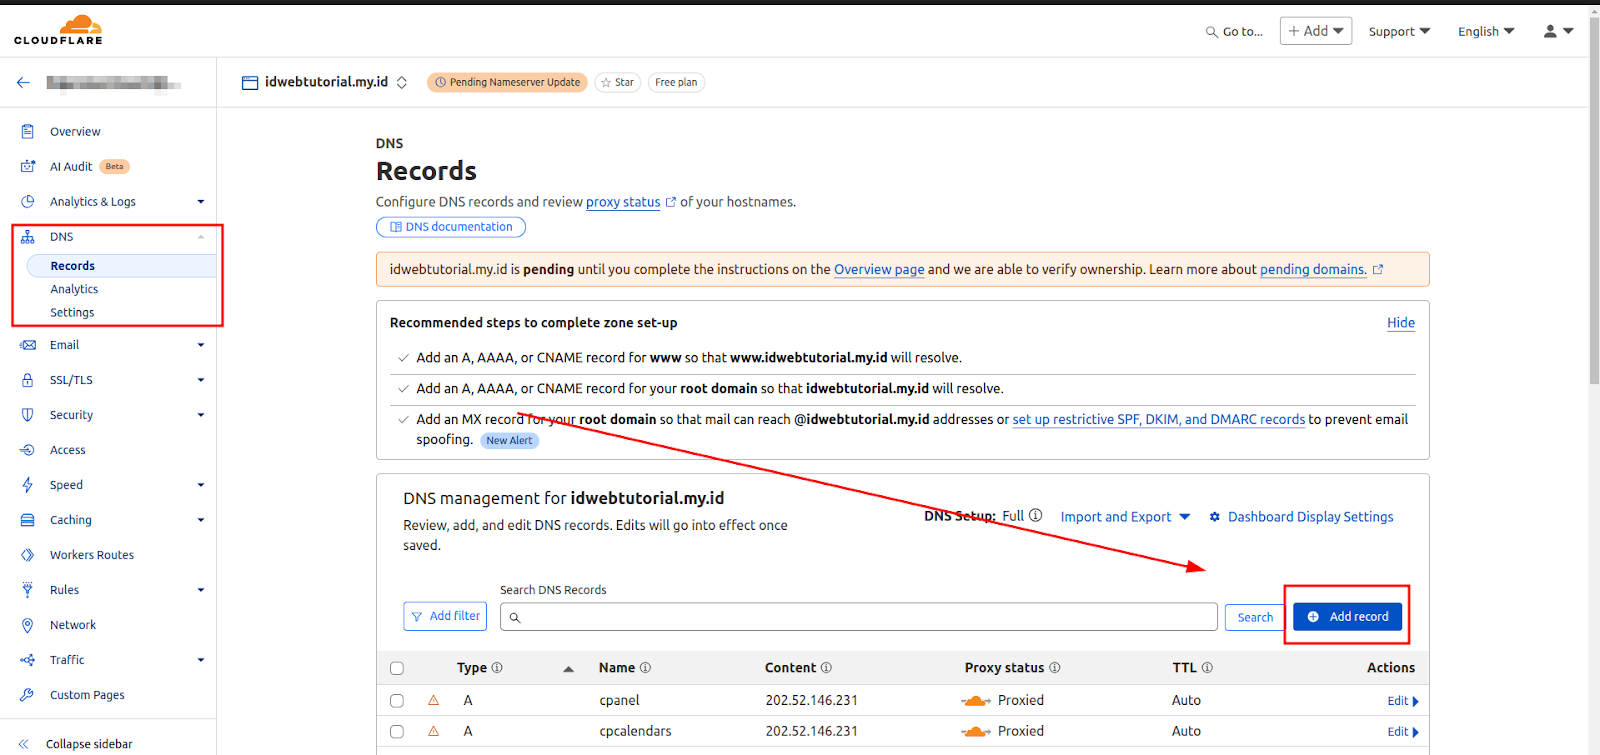This screenshot has height=755, width=1600.
Task: Open DNS documentation link
Action: 451,227
